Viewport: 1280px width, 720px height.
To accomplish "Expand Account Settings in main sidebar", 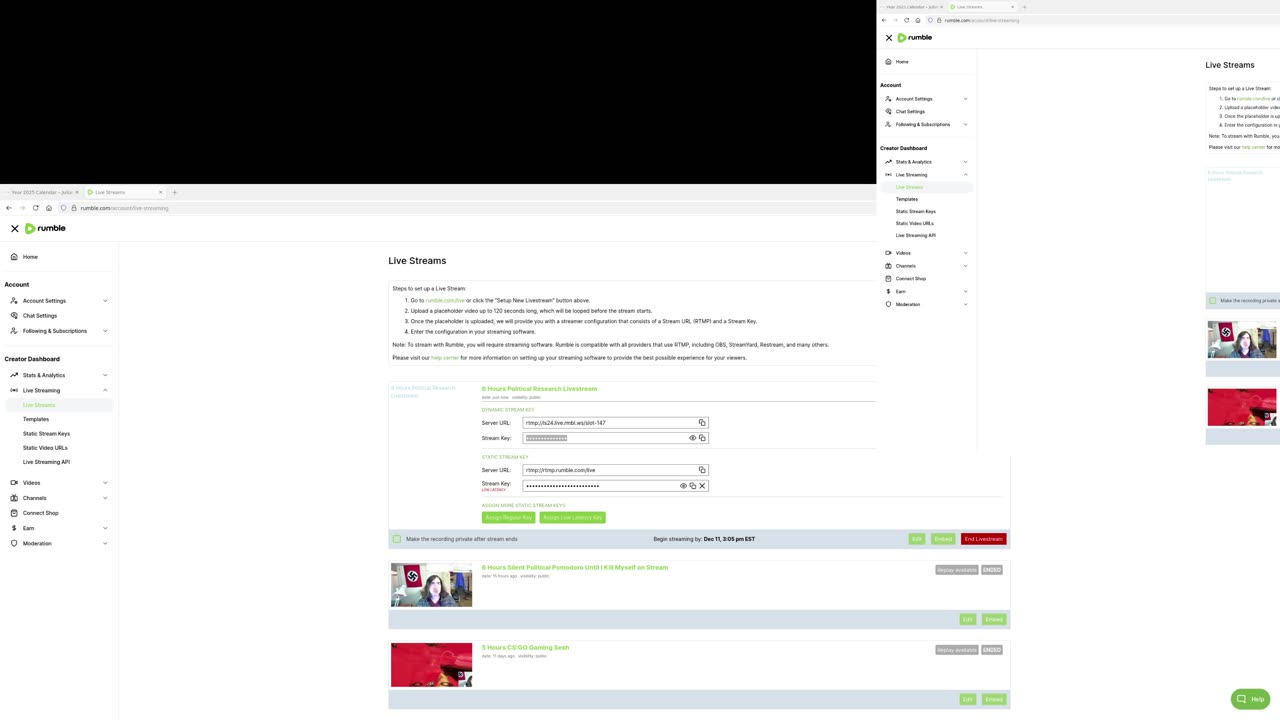I will click(x=105, y=301).
